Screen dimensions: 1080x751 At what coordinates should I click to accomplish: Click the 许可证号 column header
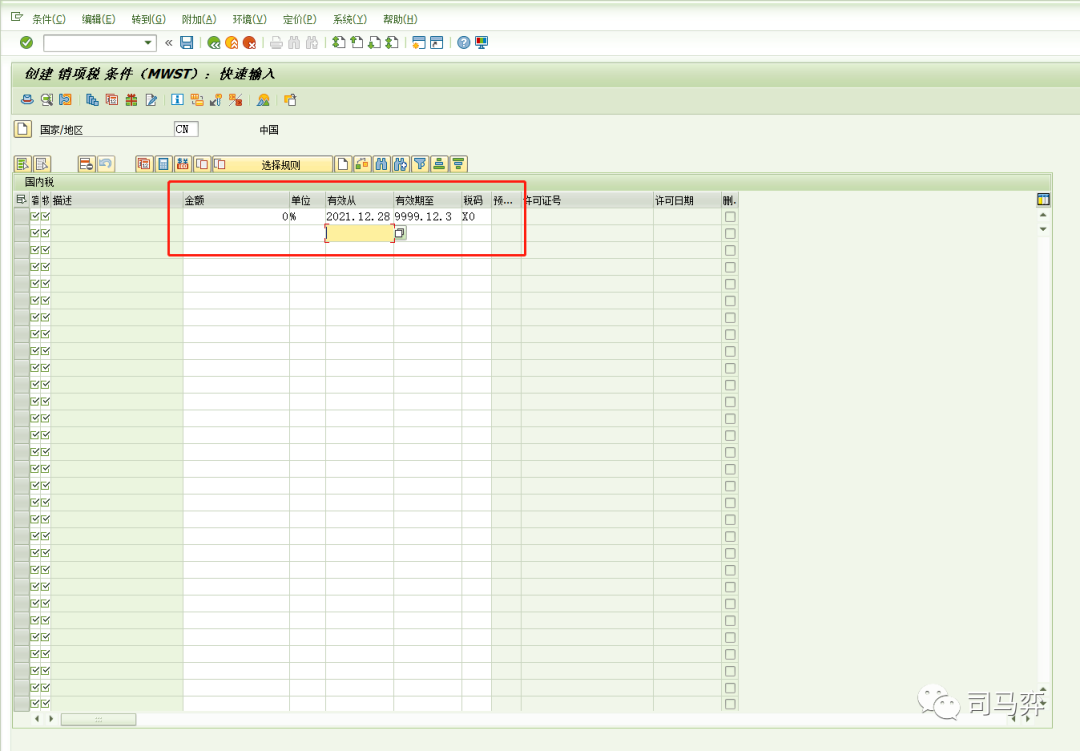[x=588, y=200]
